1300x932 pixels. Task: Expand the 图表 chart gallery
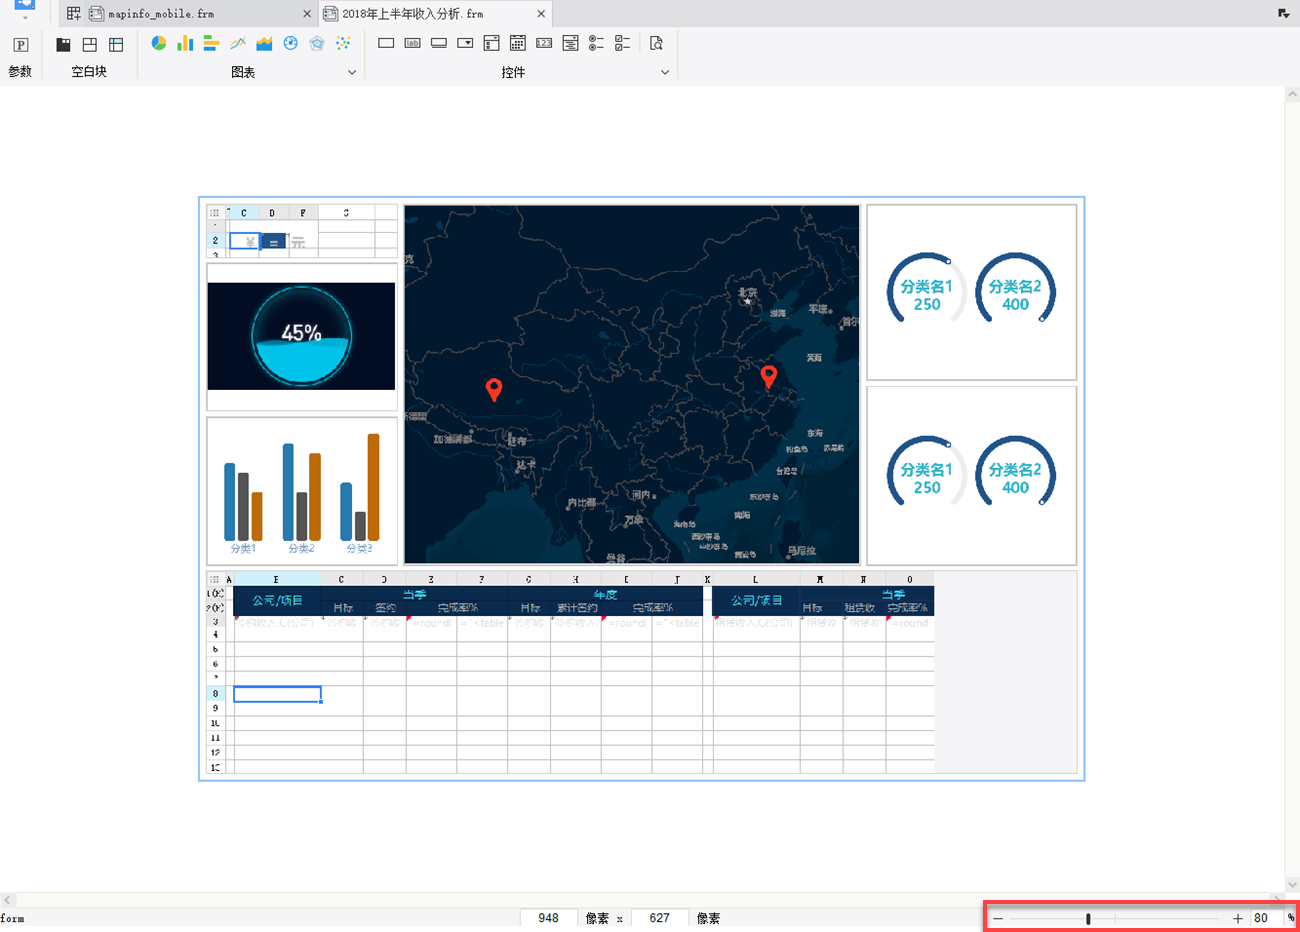pyautogui.click(x=351, y=72)
